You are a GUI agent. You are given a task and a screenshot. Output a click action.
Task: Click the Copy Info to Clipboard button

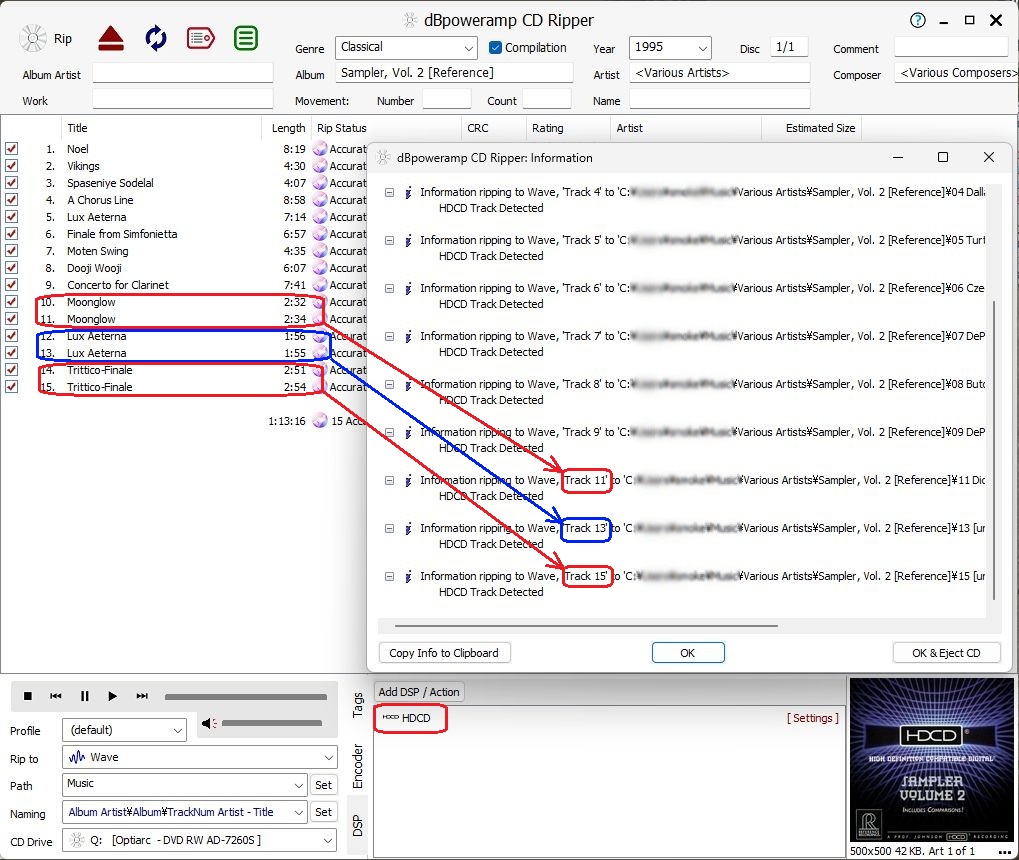click(444, 653)
